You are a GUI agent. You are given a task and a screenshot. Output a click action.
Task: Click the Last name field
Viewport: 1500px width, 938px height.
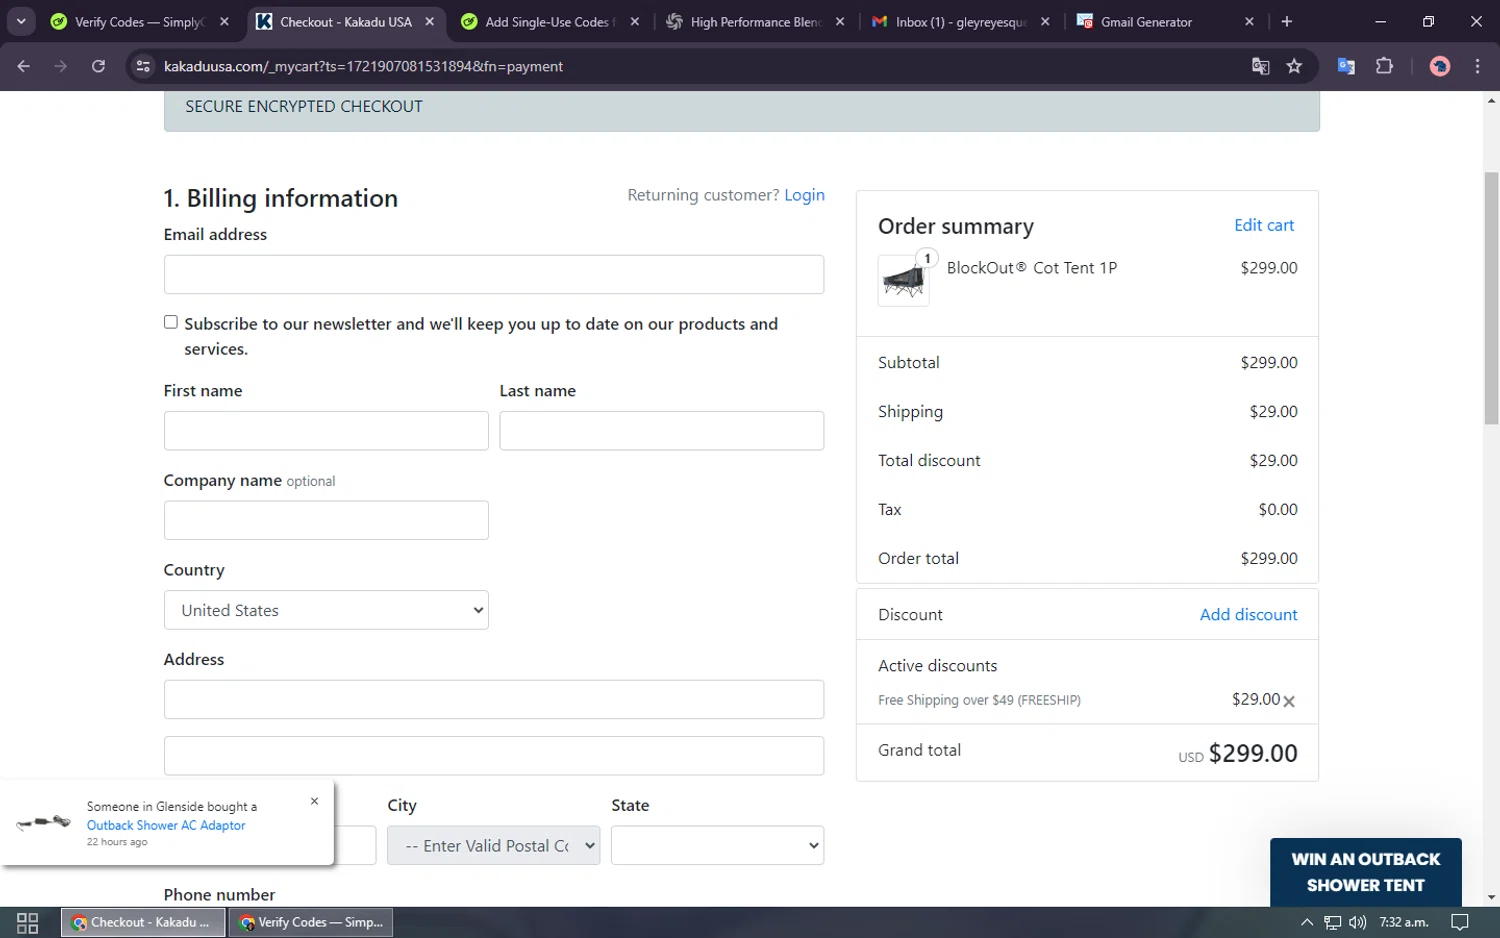pyautogui.click(x=661, y=430)
